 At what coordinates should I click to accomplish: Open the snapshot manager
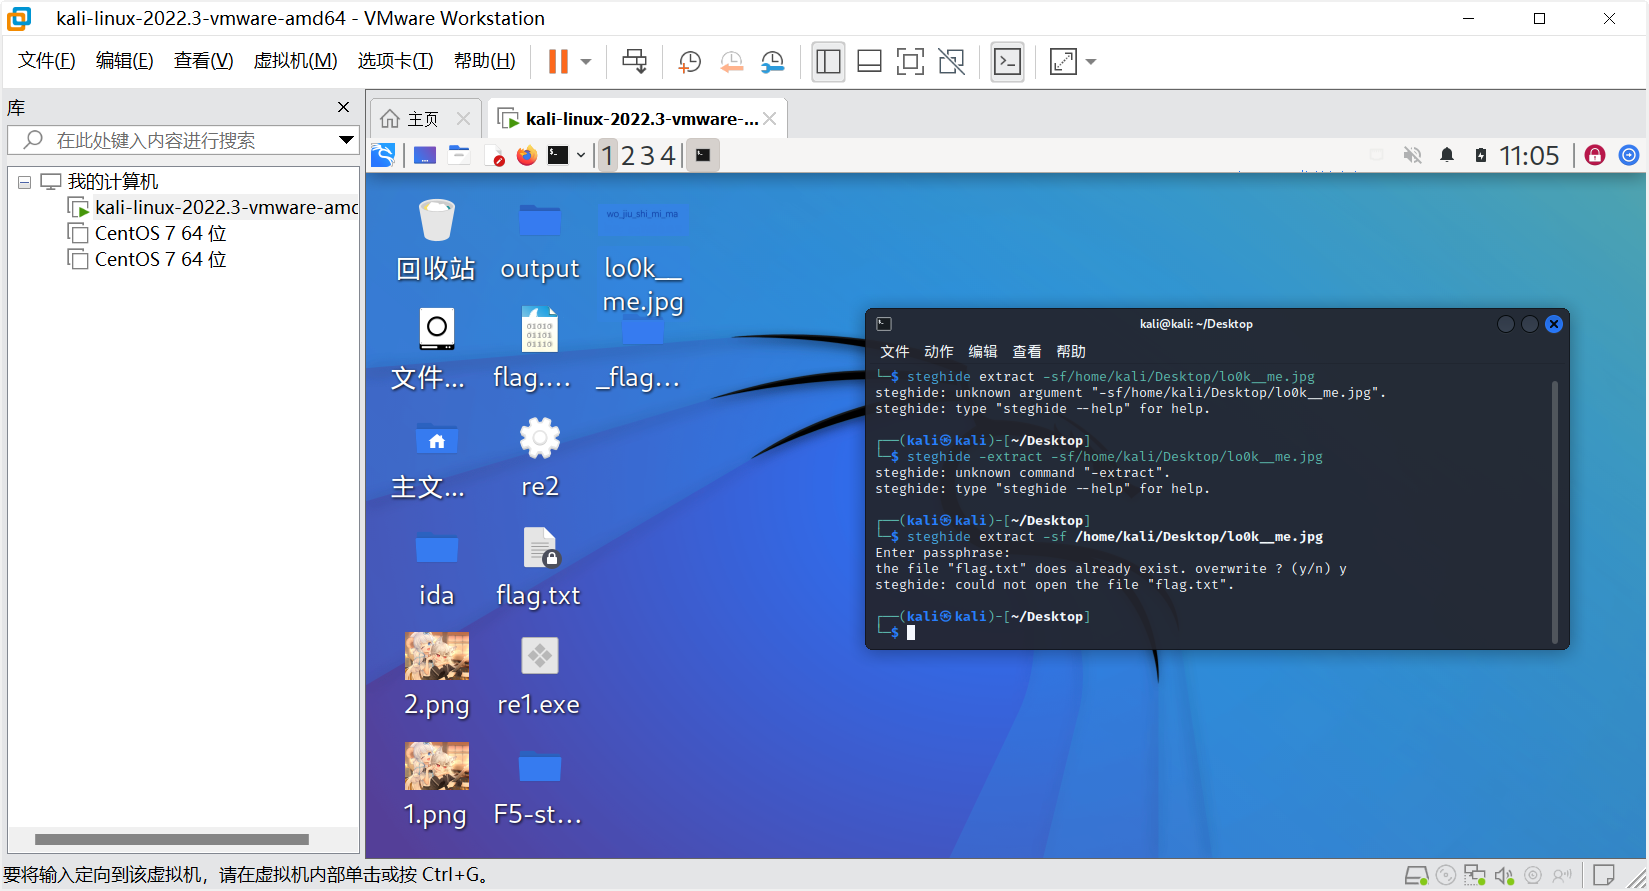pos(772,61)
